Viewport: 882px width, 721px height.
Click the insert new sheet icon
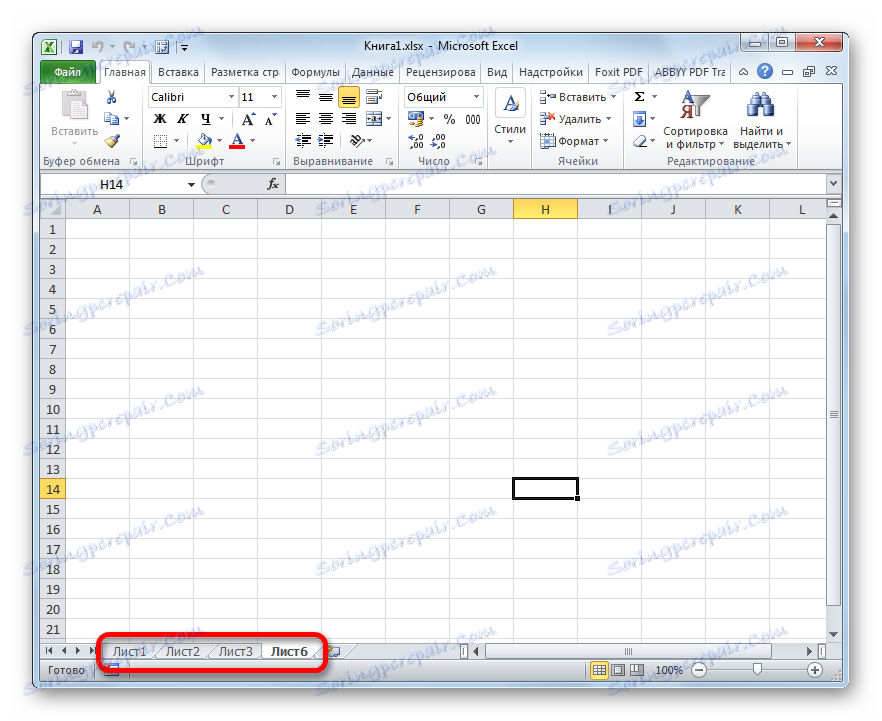334,652
